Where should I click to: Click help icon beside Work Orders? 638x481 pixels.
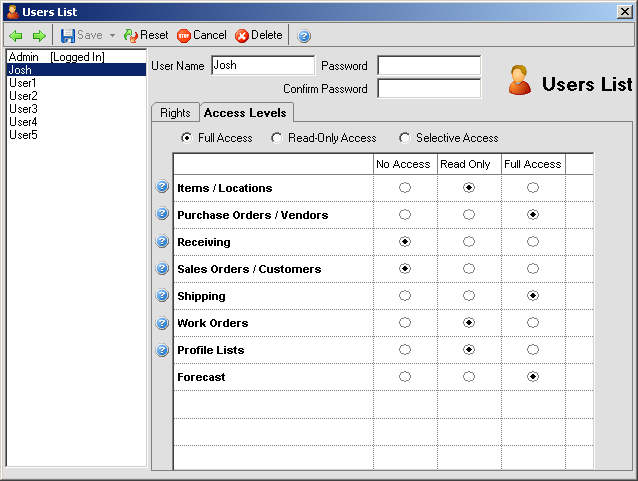click(162, 323)
